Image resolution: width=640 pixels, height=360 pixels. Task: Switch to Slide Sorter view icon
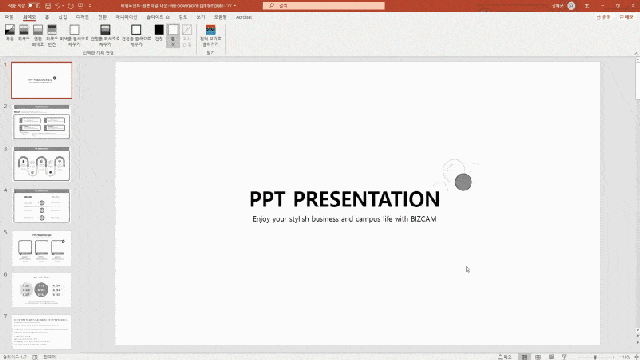click(x=538, y=357)
